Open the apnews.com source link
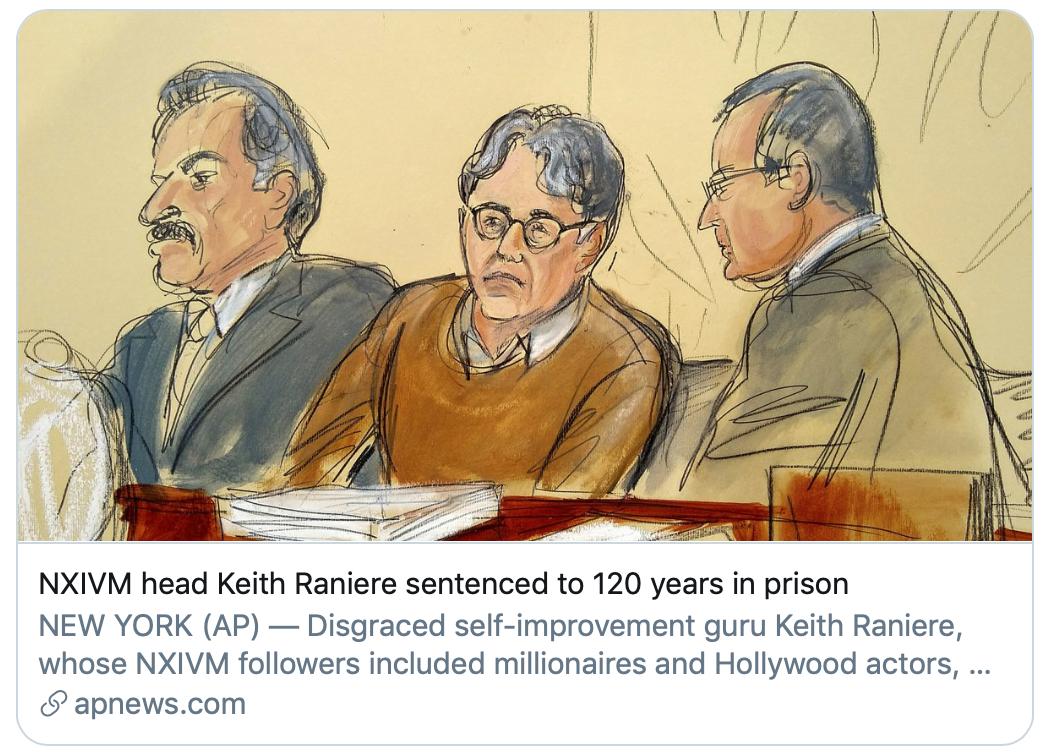Screen dimensions: 1050x756 pyautogui.click(x=159, y=704)
